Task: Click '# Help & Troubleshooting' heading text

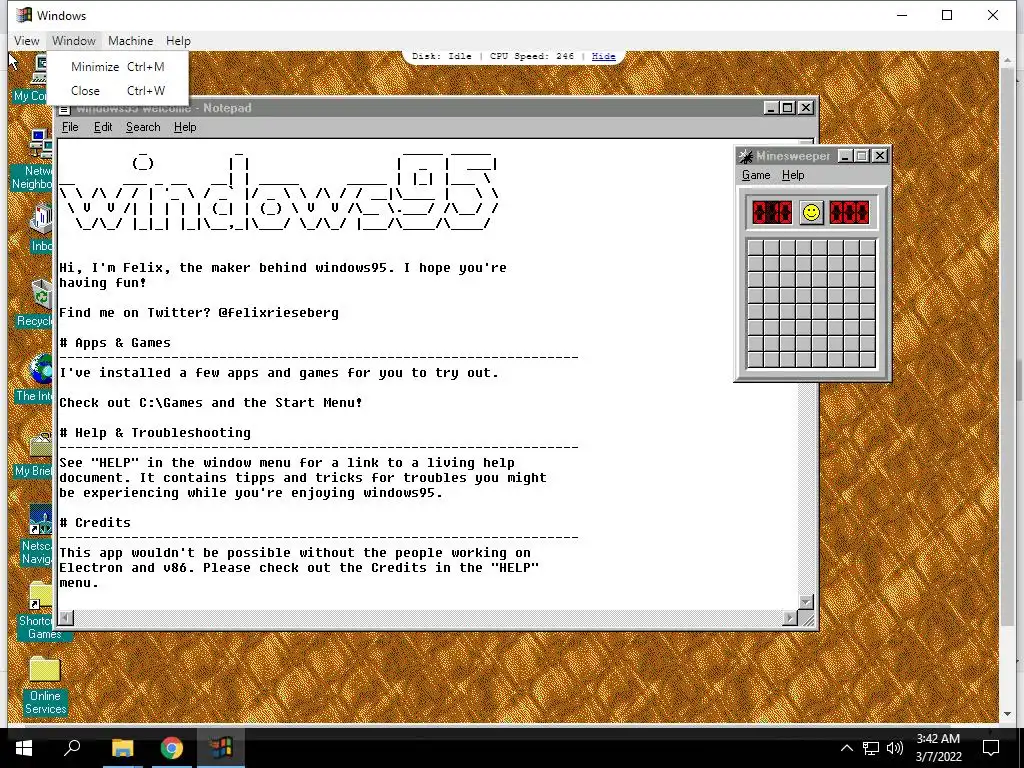Action: (x=155, y=433)
